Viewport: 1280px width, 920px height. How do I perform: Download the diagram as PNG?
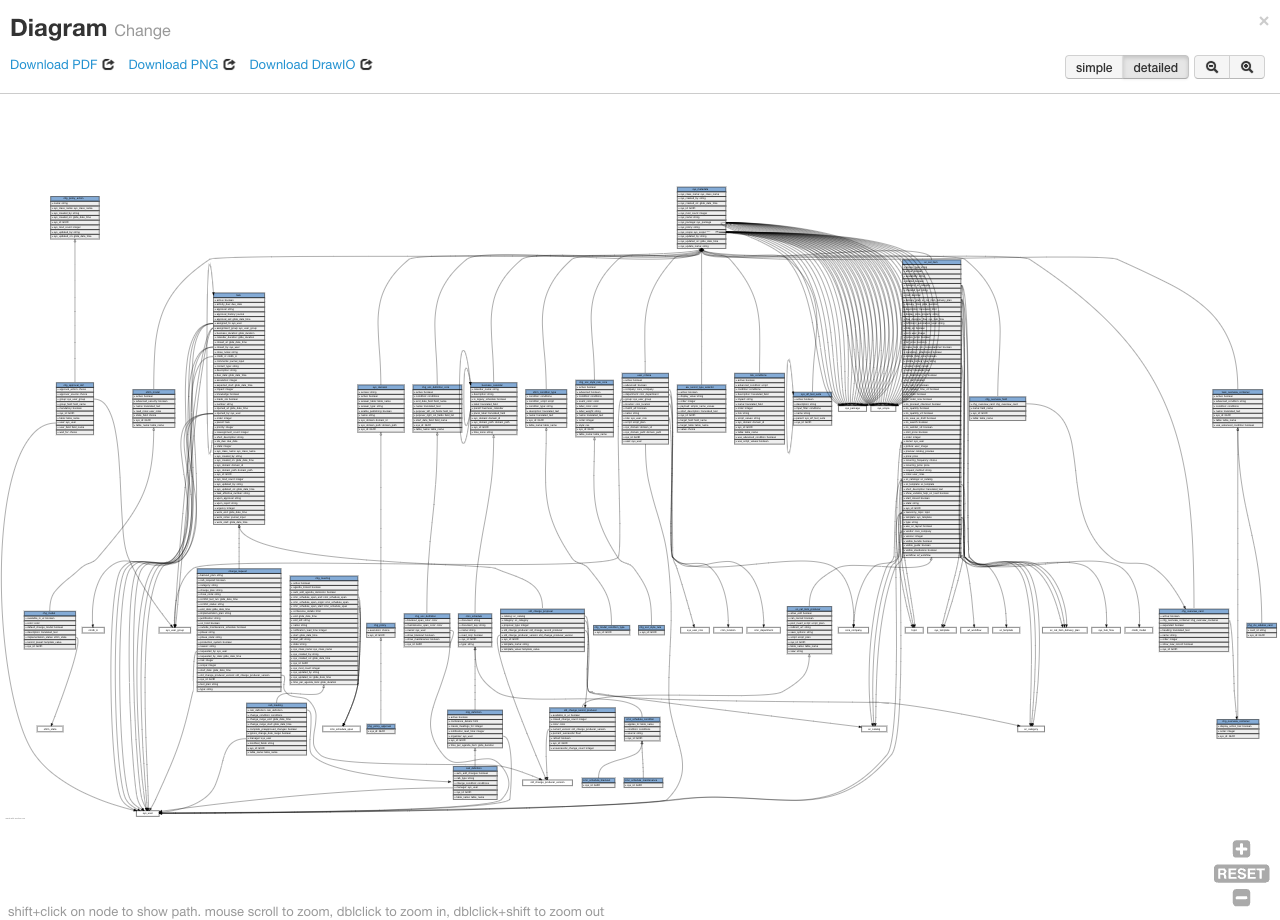click(182, 65)
